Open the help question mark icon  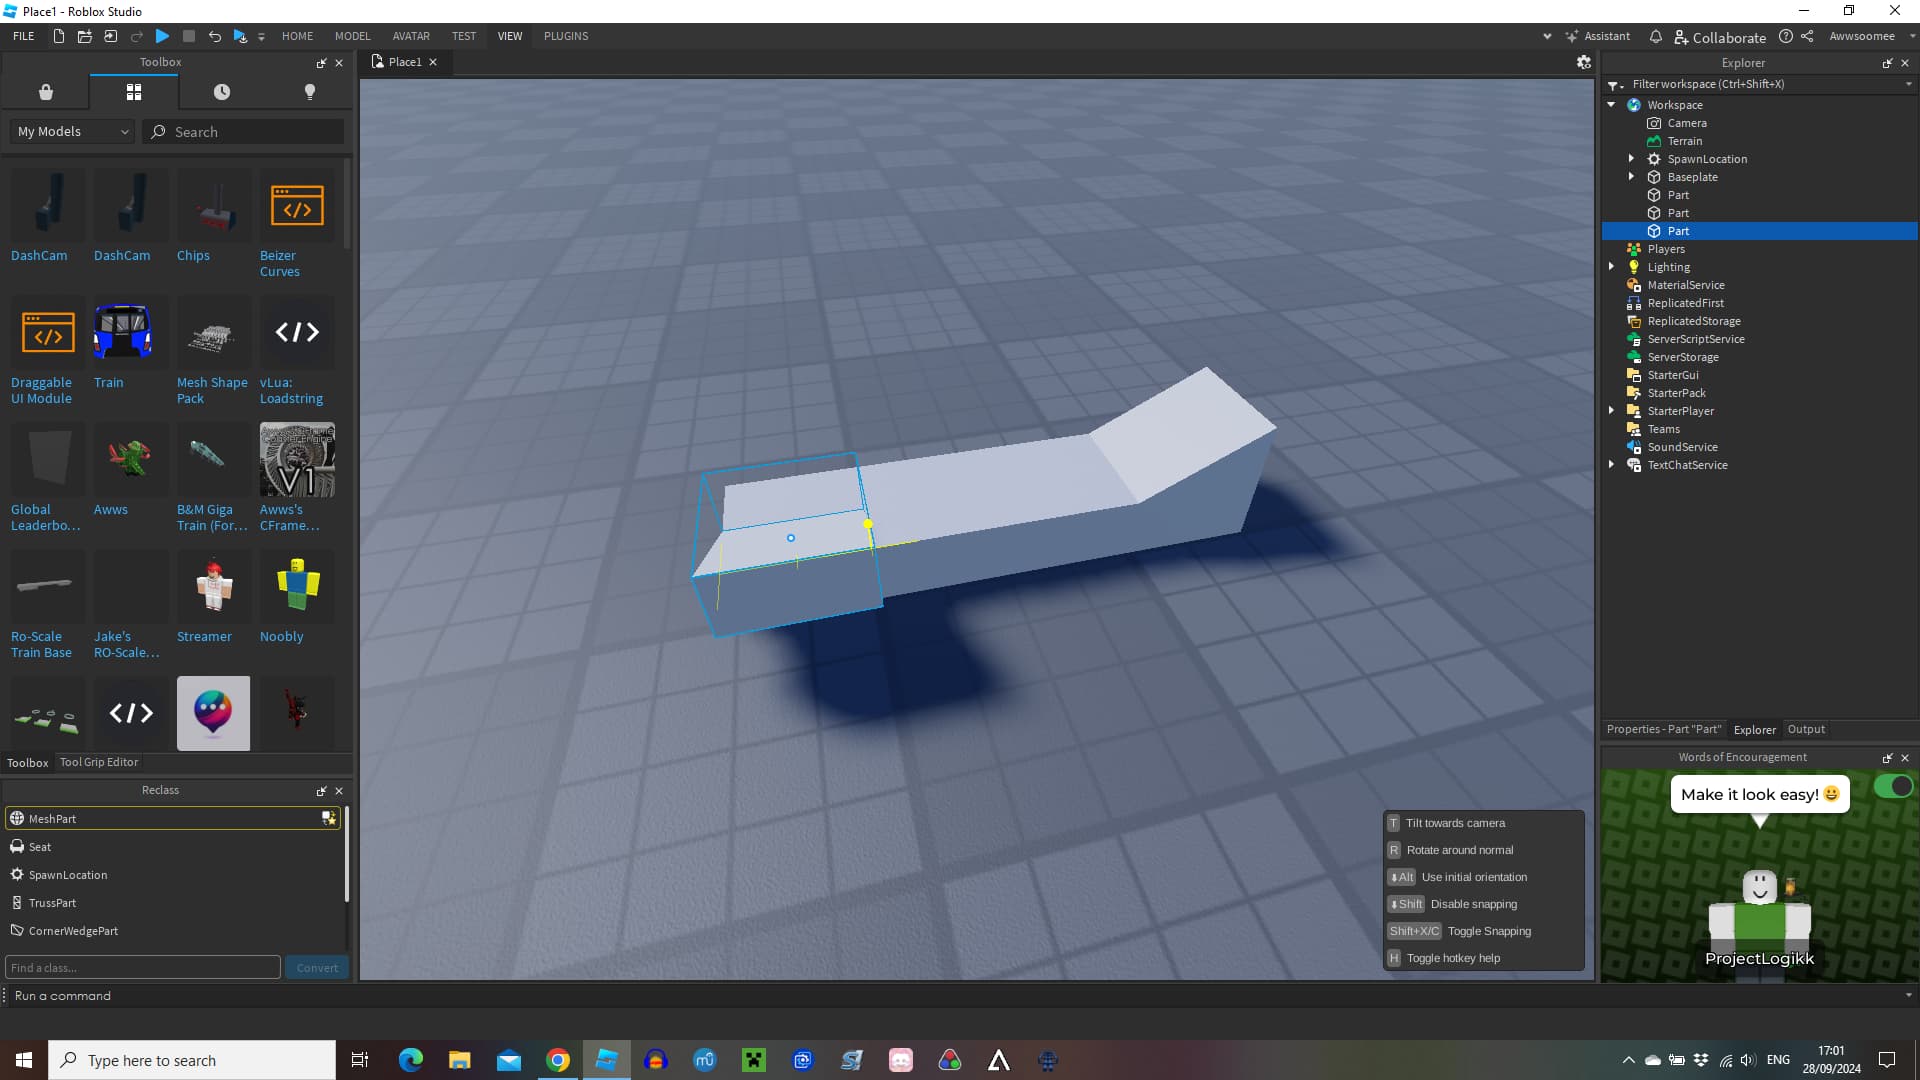[1788, 36]
